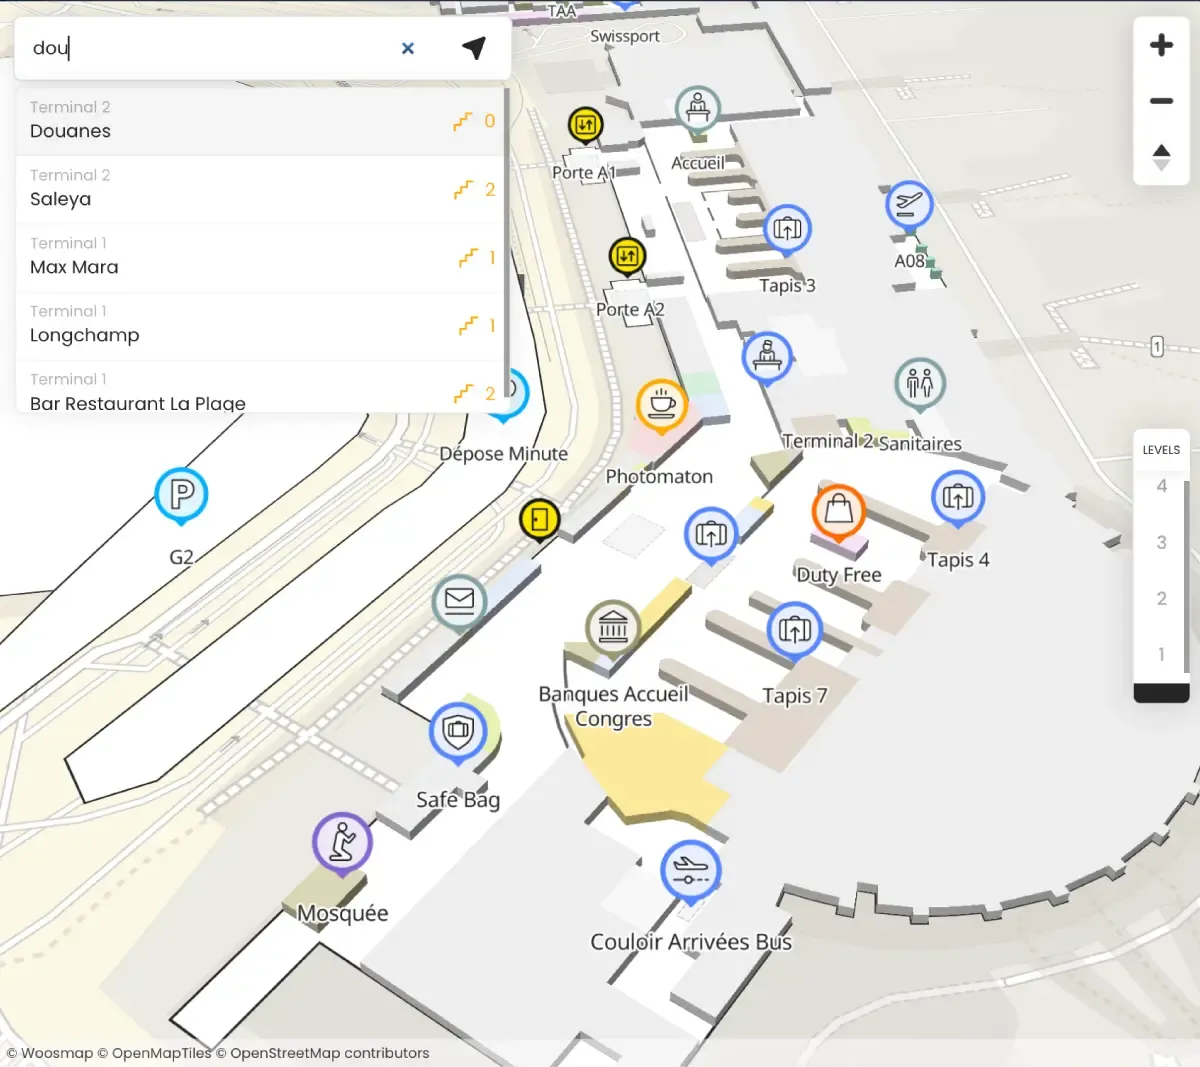Viewport: 1200px width, 1067px height.
Task: Zoom out with the minus button
Action: pos(1161,101)
